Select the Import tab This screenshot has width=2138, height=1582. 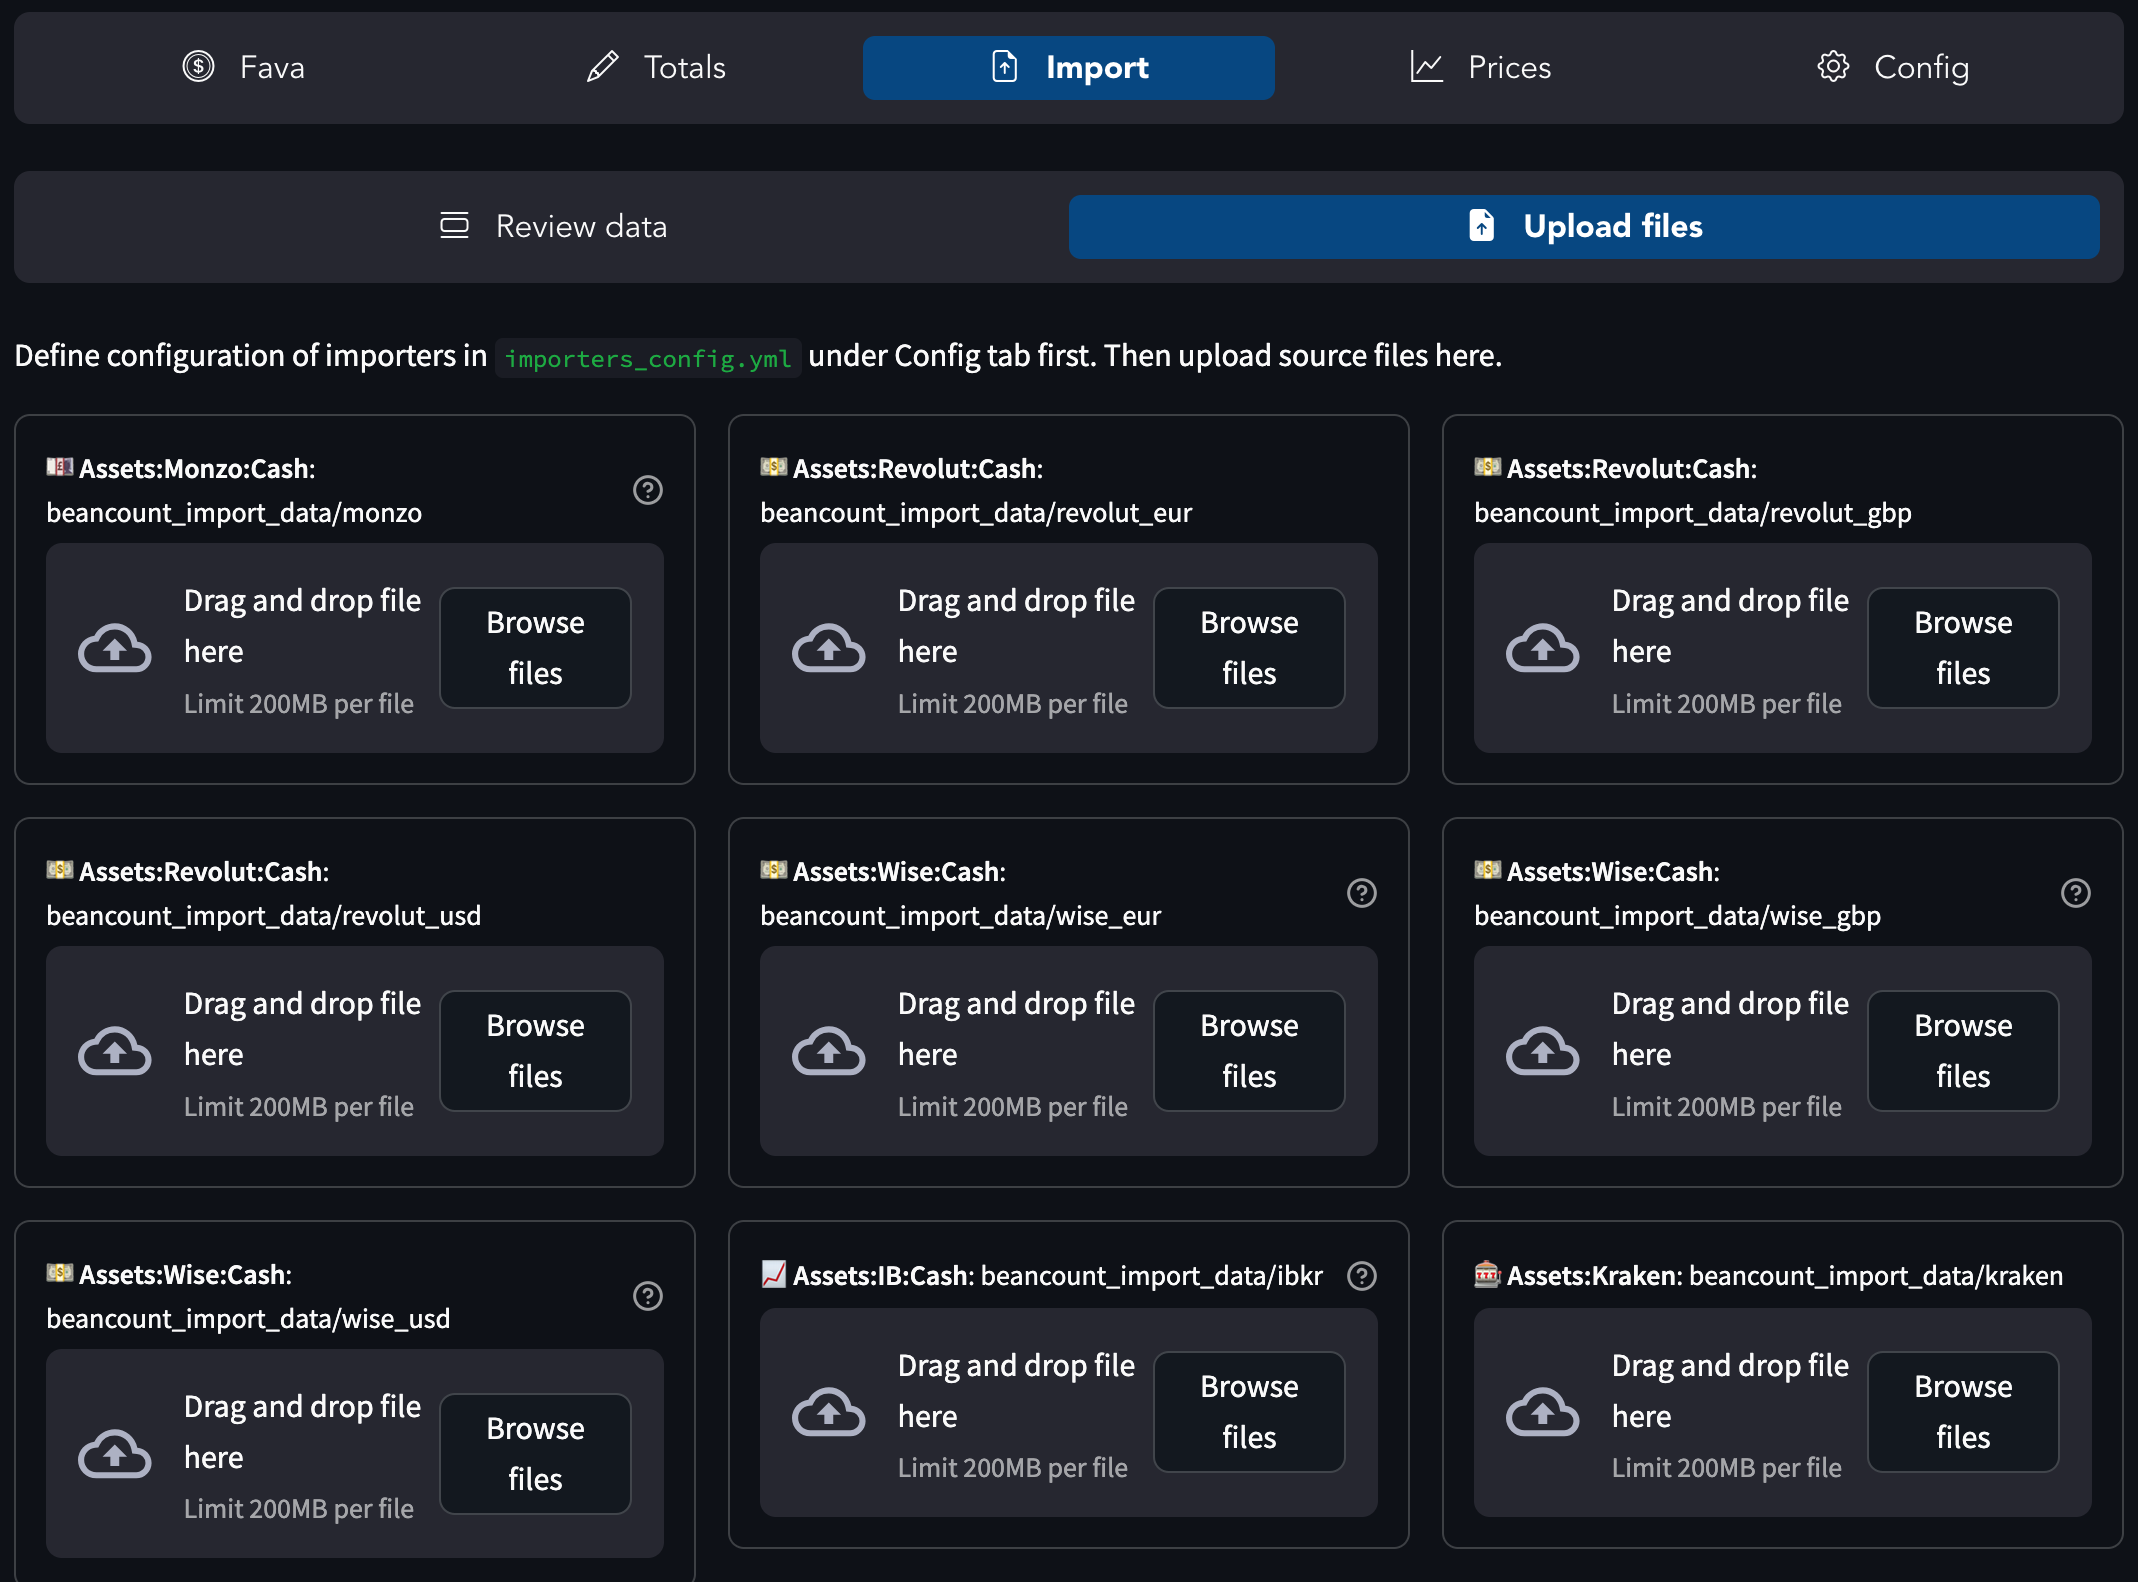(x=1068, y=67)
